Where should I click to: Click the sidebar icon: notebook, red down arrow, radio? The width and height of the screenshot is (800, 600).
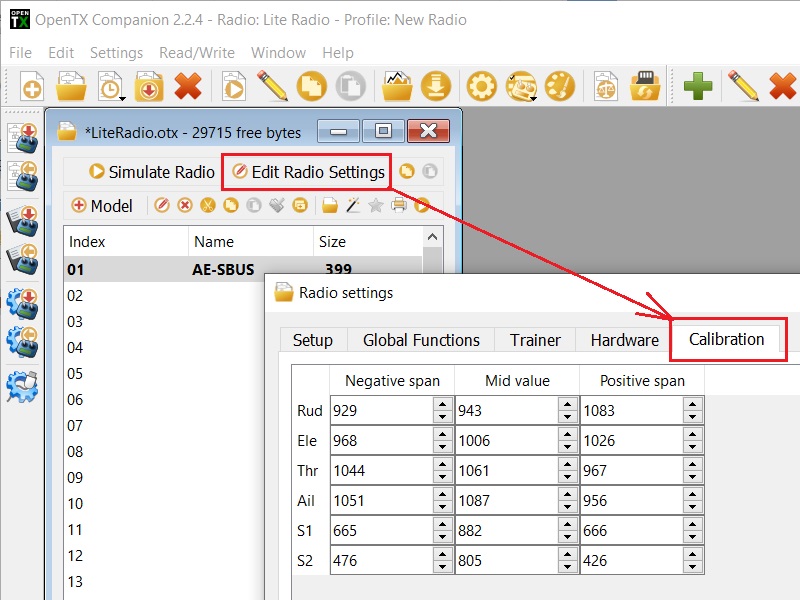[23, 221]
